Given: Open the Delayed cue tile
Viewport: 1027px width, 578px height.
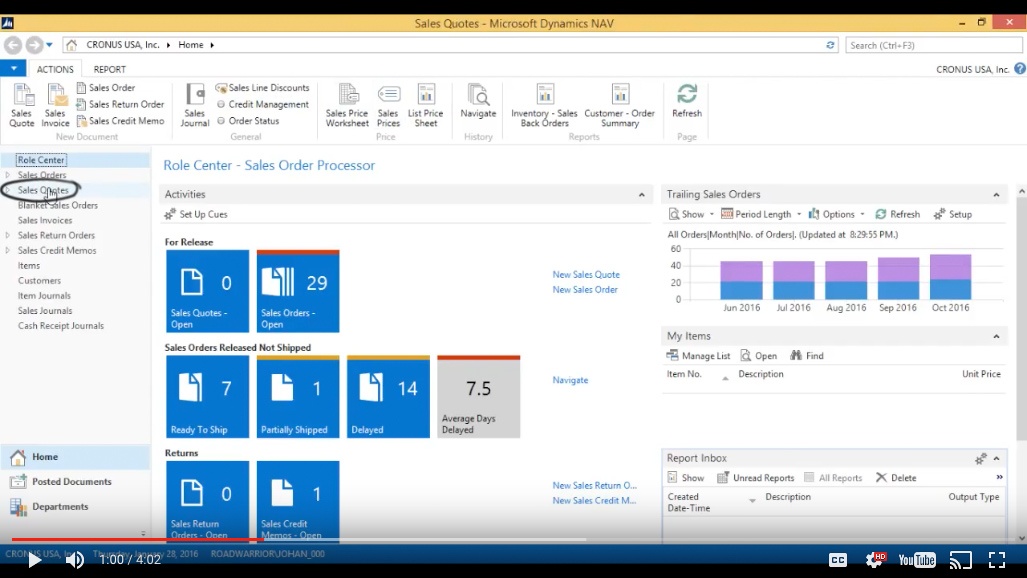Looking at the screenshot, I should (x=388, y=397).
